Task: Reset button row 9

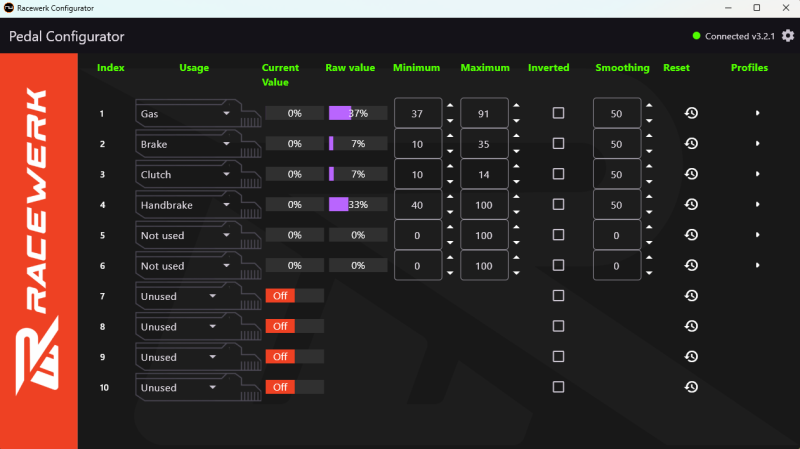Action: click(x=691, y=357)
